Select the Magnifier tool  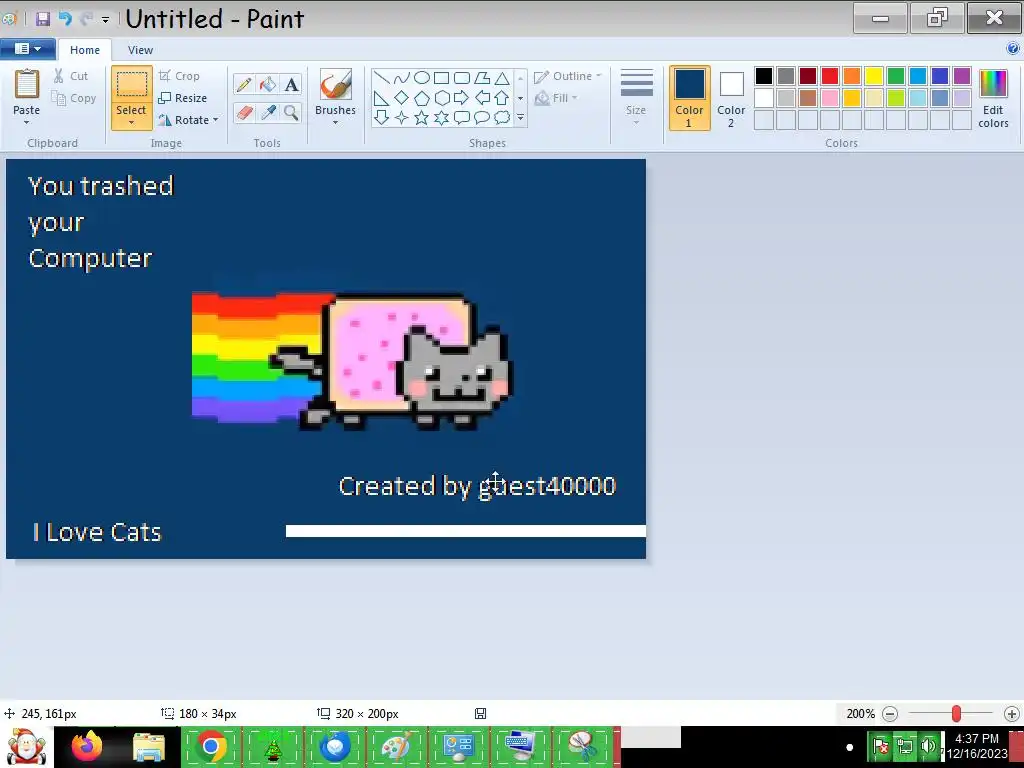click(x=291, y=112)
